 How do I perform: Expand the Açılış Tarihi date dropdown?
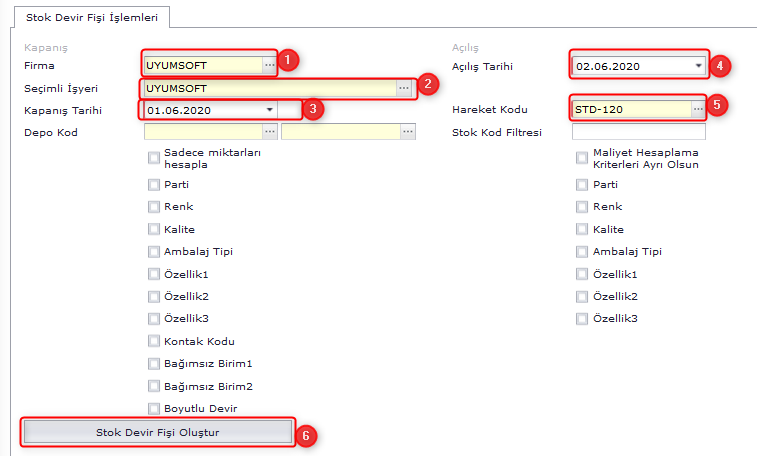(x=698, y=66)
